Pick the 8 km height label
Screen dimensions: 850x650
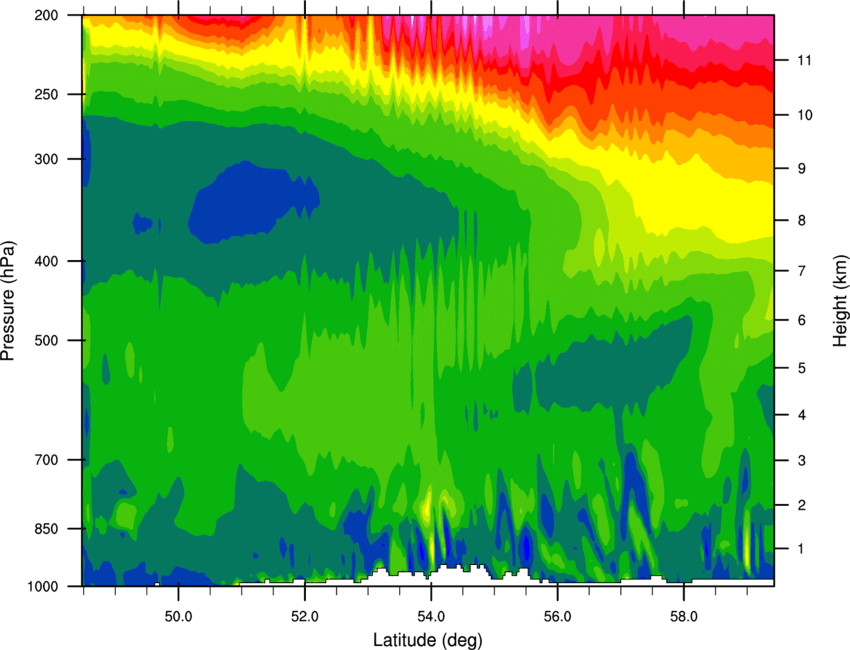(802, 221)
